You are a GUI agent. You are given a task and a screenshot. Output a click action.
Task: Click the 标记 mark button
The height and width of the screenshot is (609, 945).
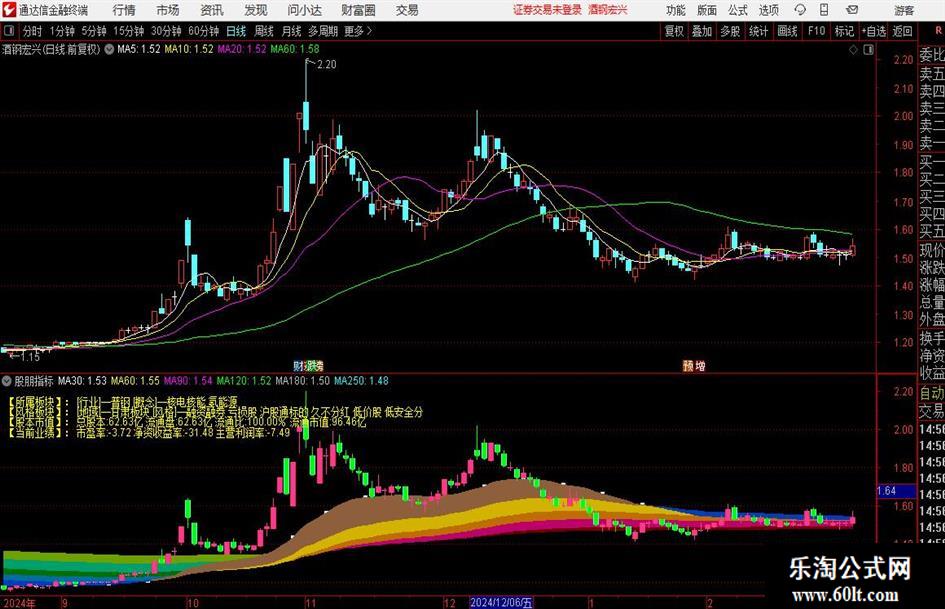point(844,31)
